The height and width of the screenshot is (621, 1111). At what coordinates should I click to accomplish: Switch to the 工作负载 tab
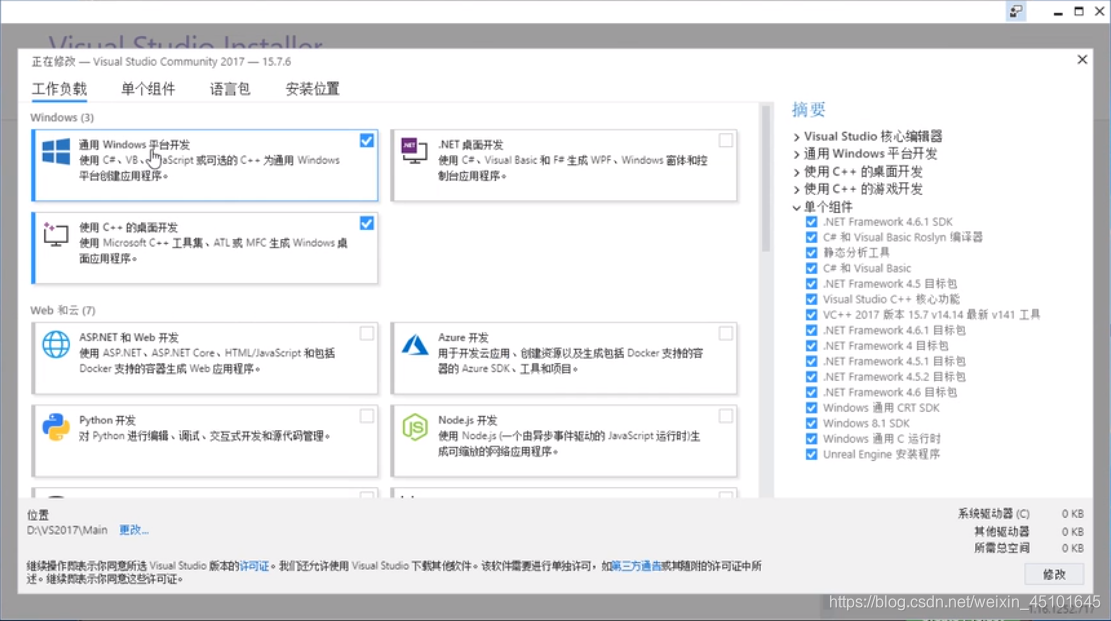coord(60,89)
